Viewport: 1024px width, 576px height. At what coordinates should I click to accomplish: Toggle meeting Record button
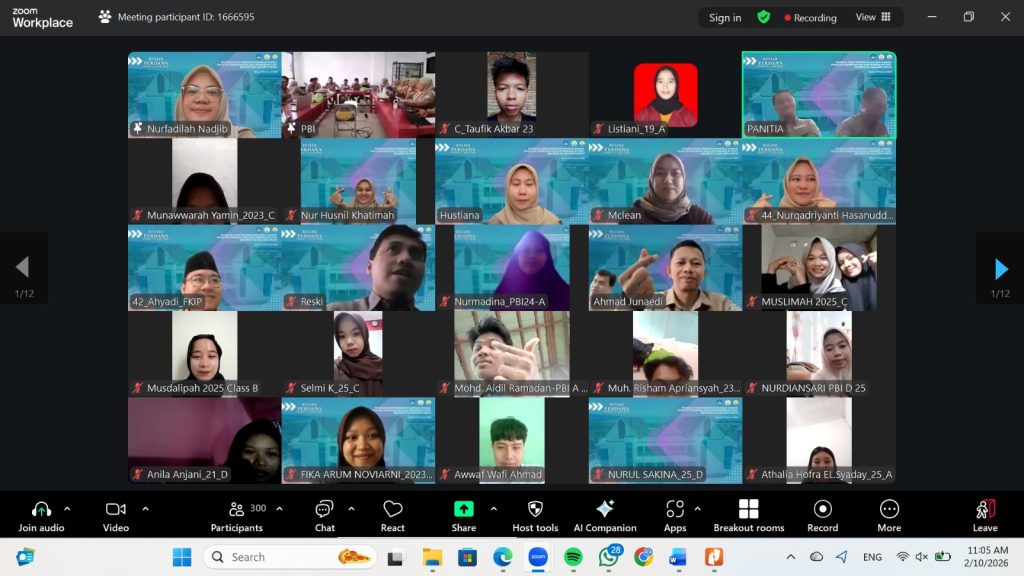click(822, 515)
